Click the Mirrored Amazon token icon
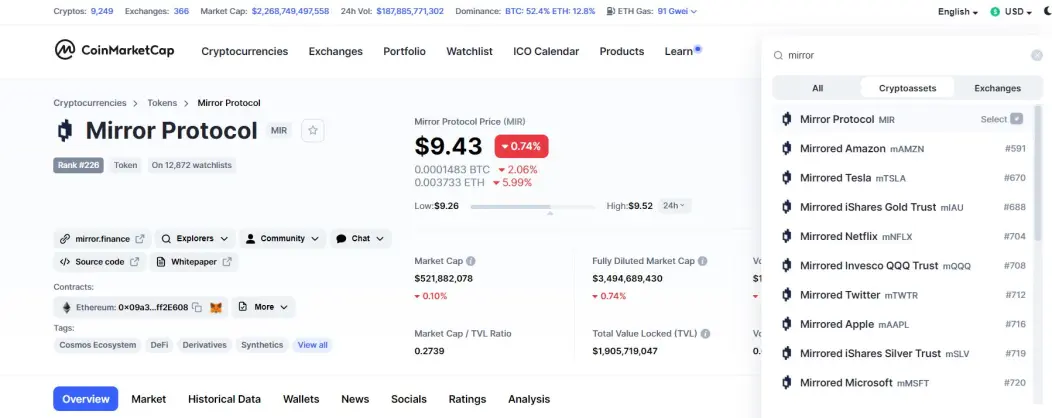This screenshot has height=418, width=1052. click(x=786, y=148)
